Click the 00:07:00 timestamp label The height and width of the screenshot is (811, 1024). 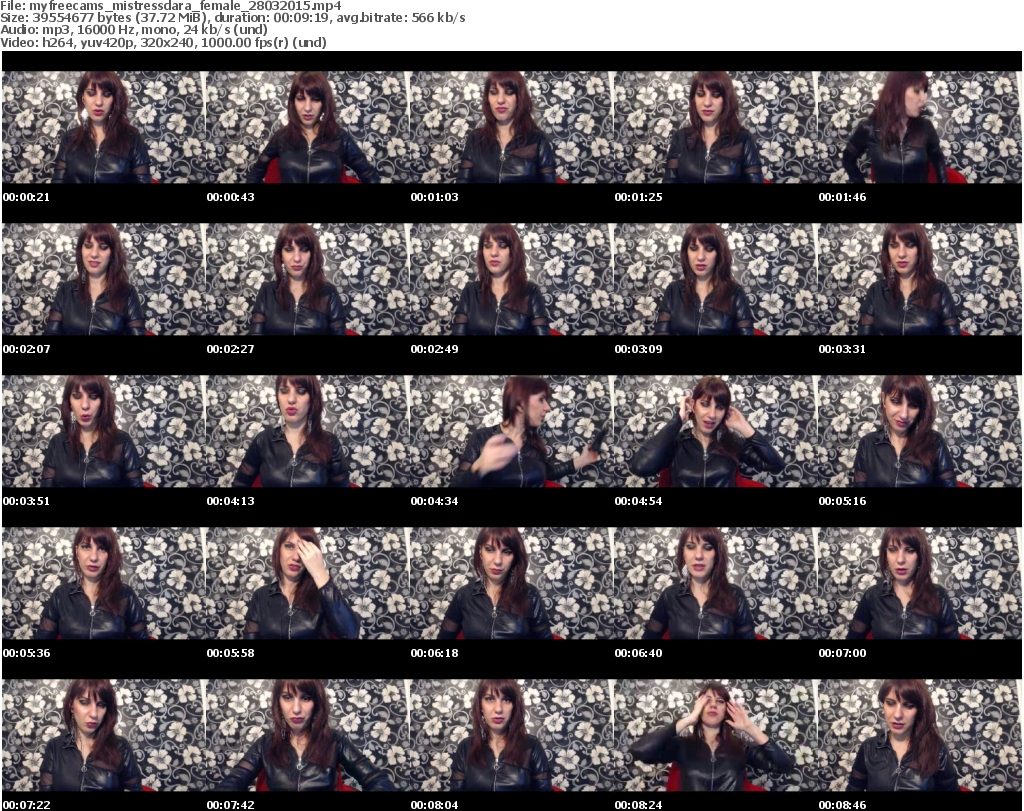(842, 653)
